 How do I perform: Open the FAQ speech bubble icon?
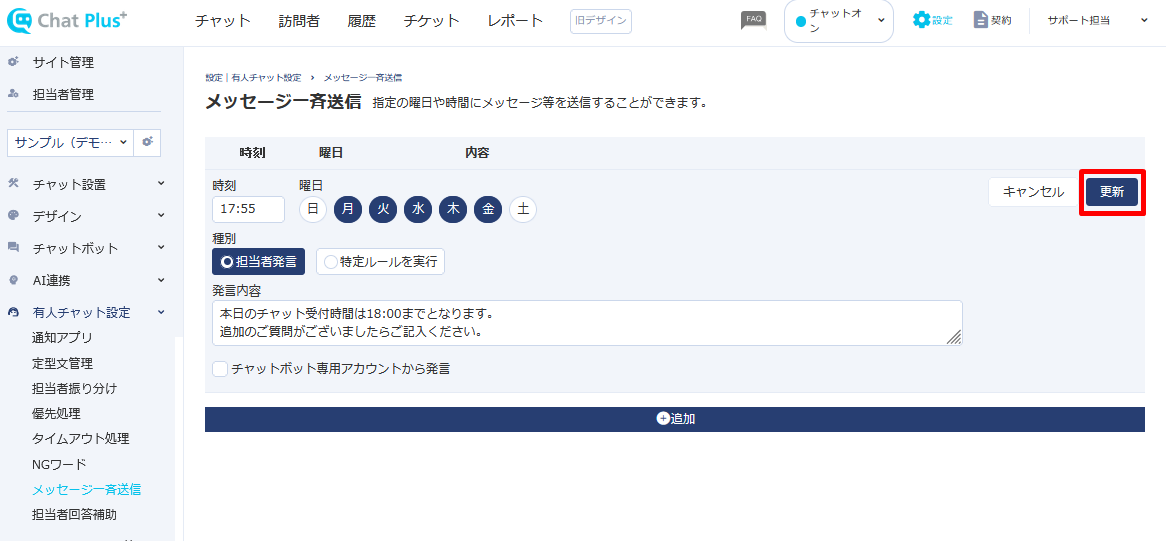click(753, 20)
